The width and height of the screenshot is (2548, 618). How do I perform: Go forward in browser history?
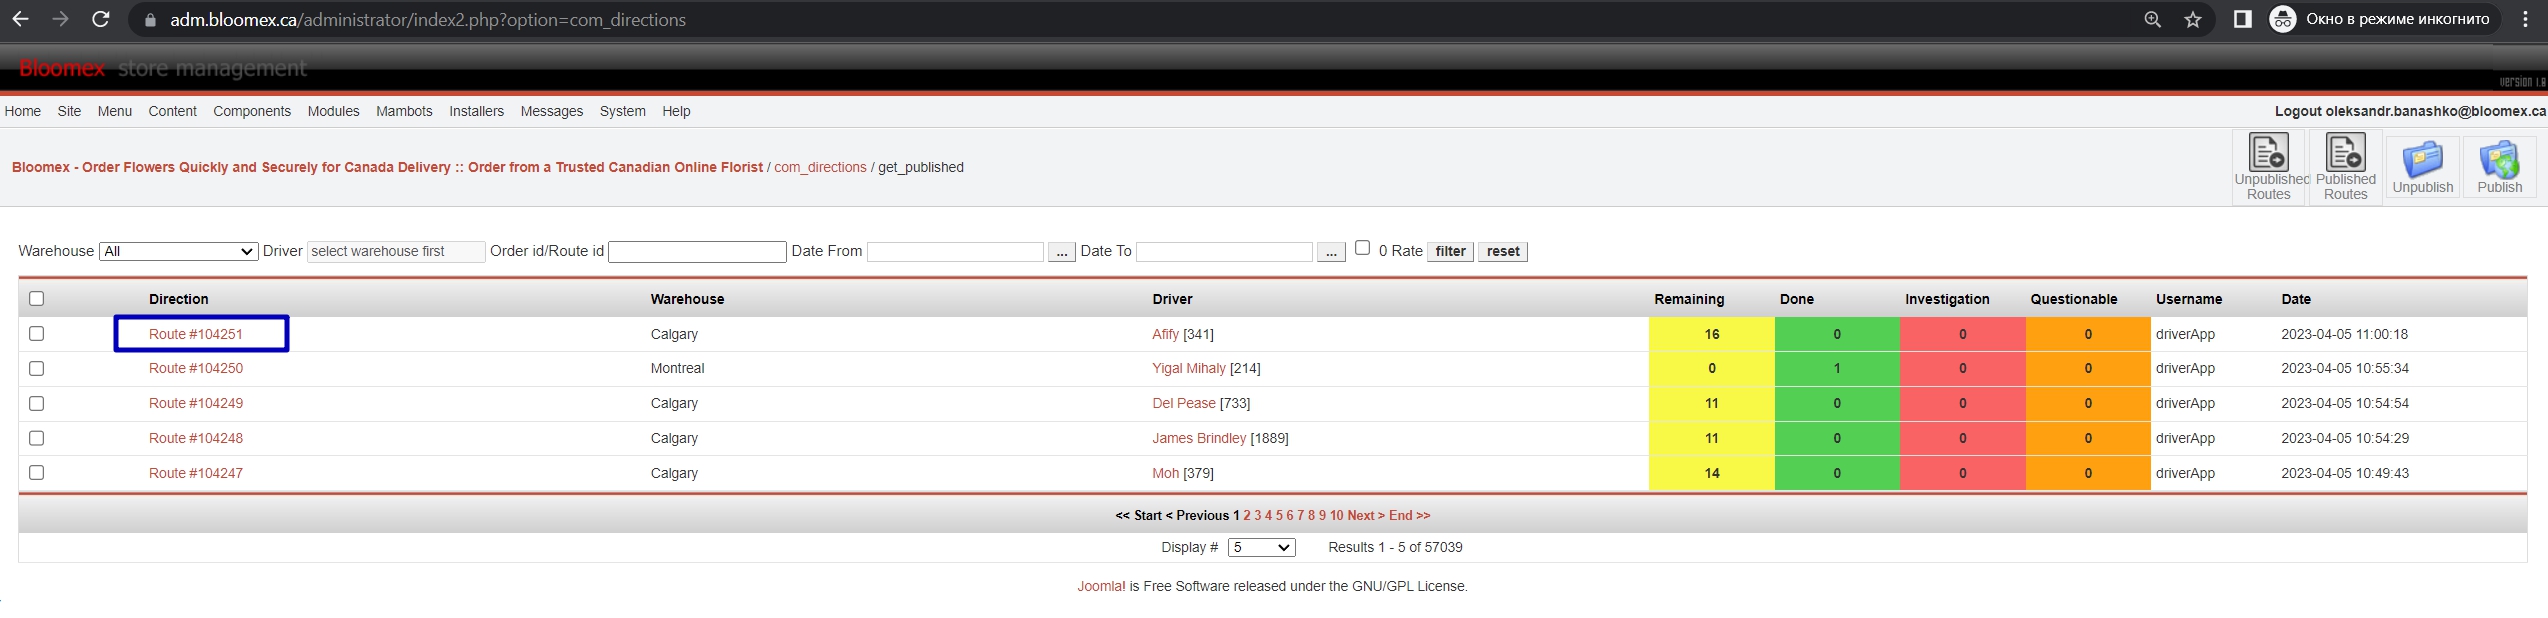60,19
